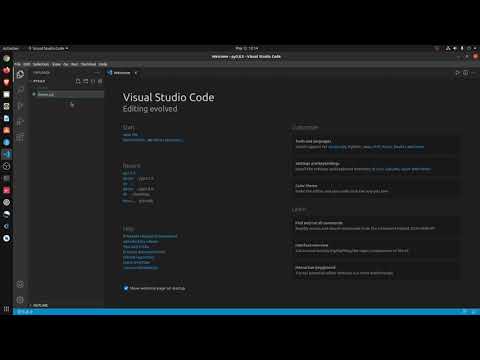Open the Edit menu
Screen dimensions: 480x360
[27, 64]
